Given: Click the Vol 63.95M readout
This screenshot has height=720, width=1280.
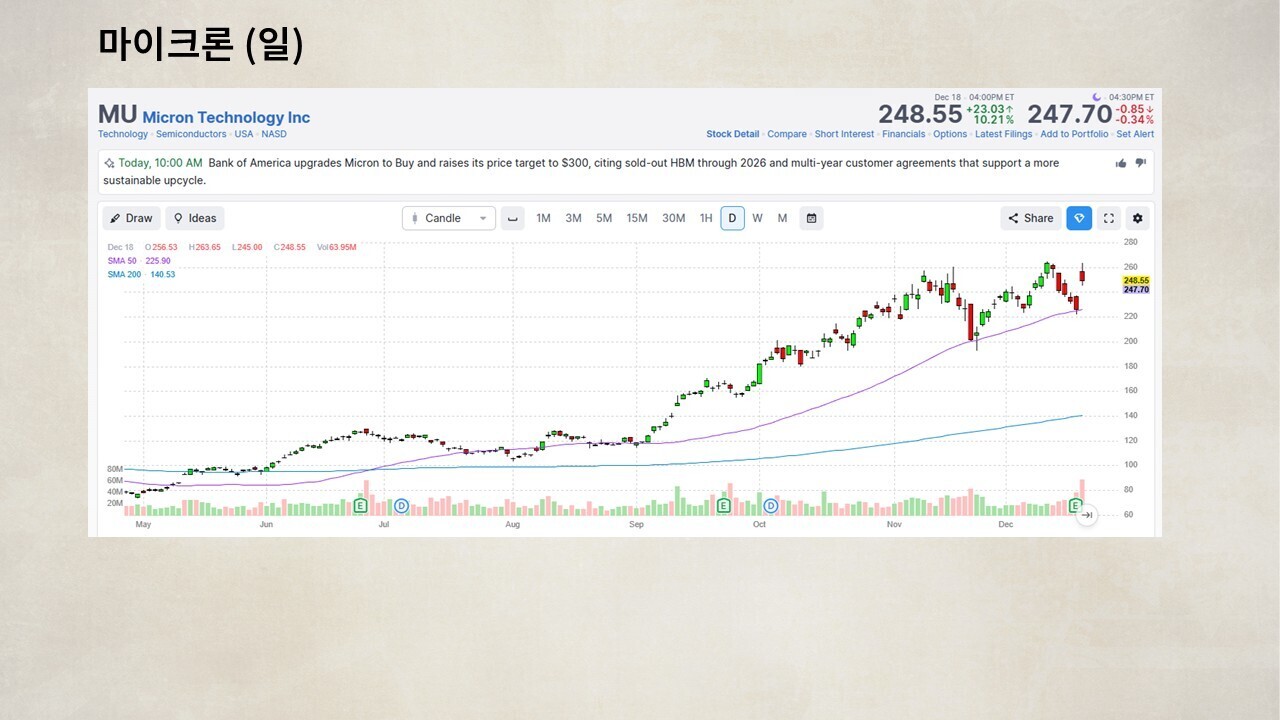Looking at the screenshot, I should (336, 247).
